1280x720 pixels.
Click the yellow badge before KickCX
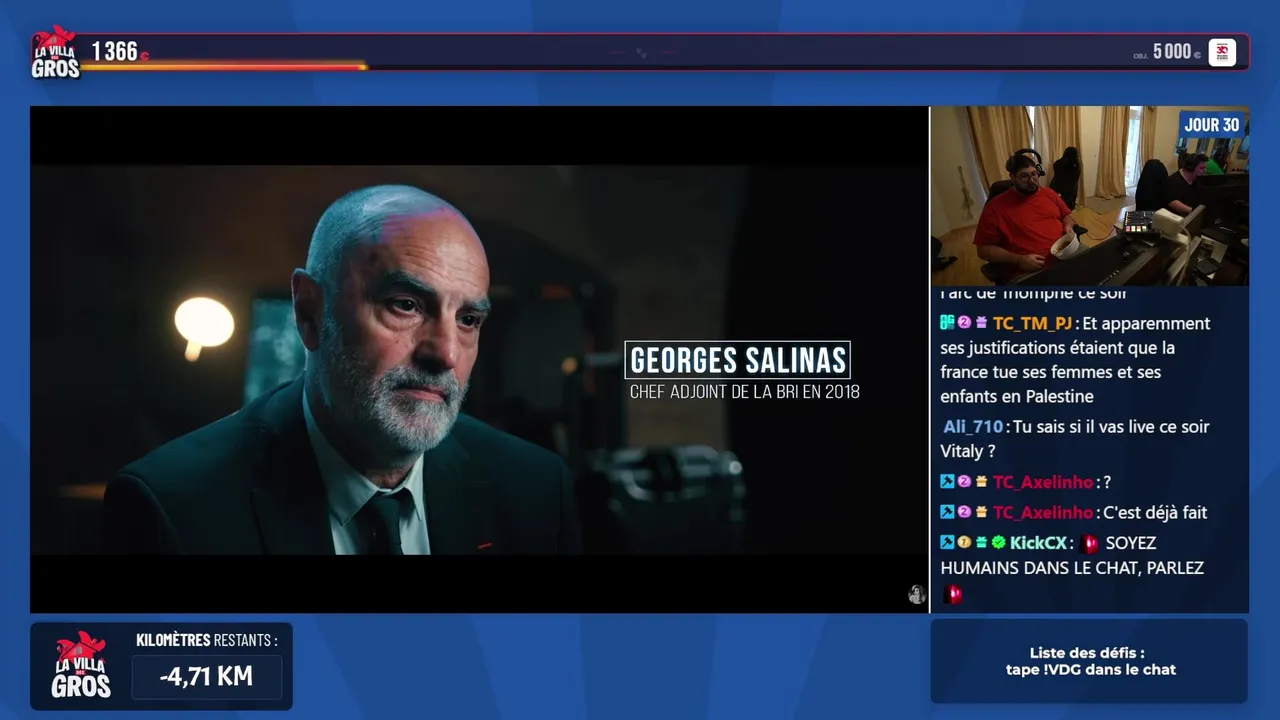click(964, 542)
